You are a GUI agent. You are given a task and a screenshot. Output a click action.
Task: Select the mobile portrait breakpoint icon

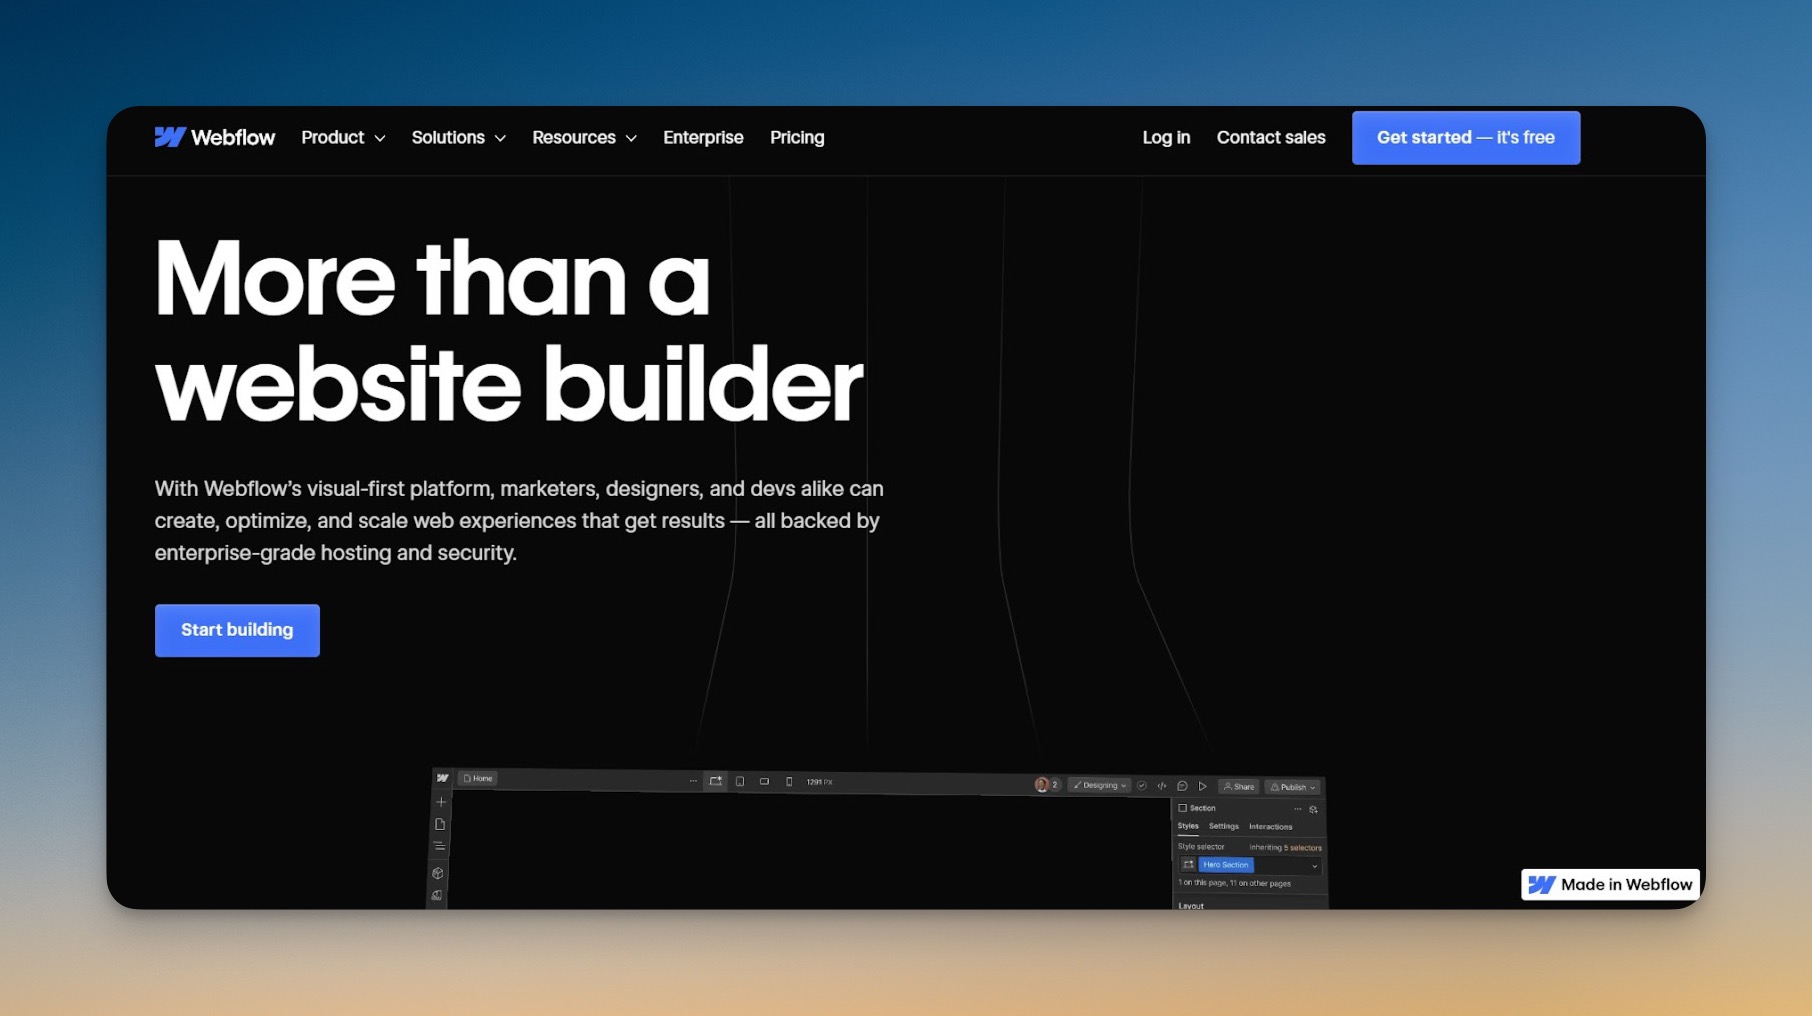tap(789, 782)
